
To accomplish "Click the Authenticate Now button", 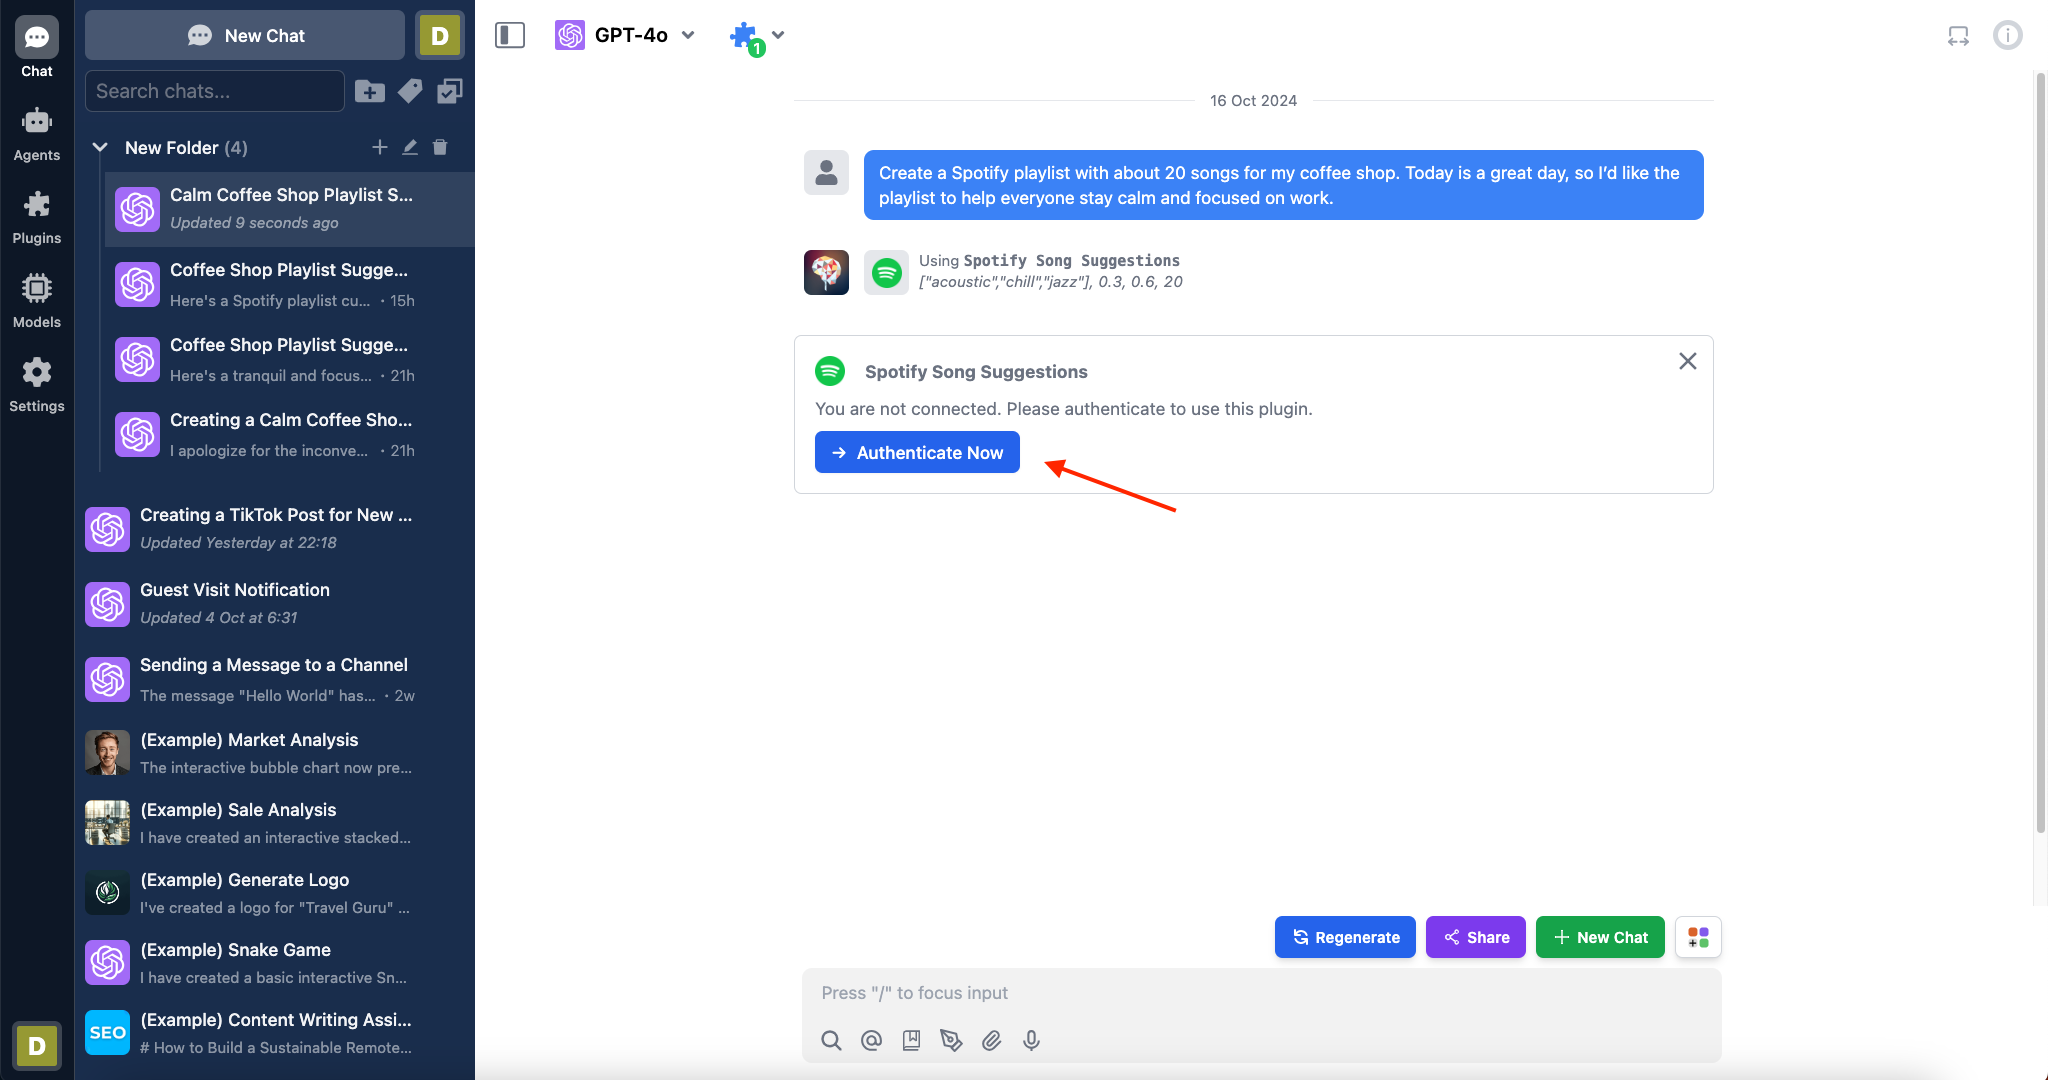I will point(917,452).
